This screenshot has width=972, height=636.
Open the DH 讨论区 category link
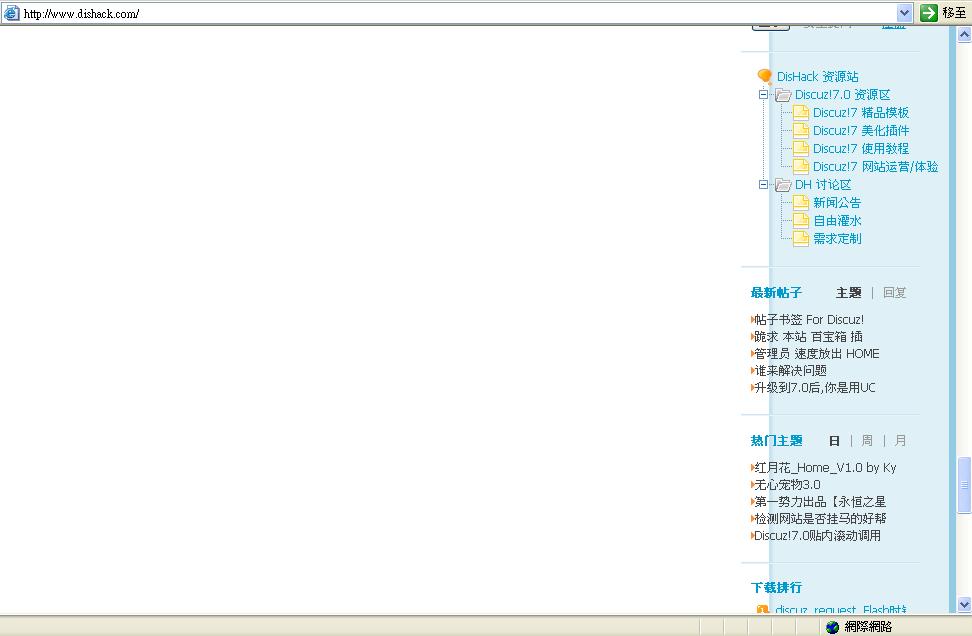(x=823, y=185)
